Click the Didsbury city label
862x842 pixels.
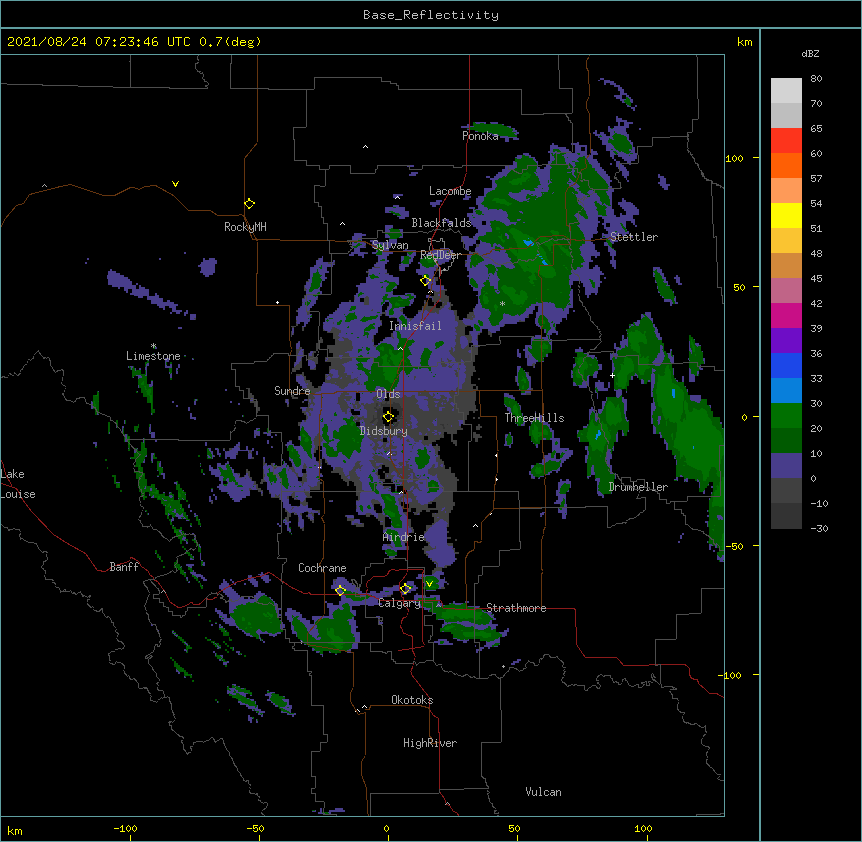(383, 431)
